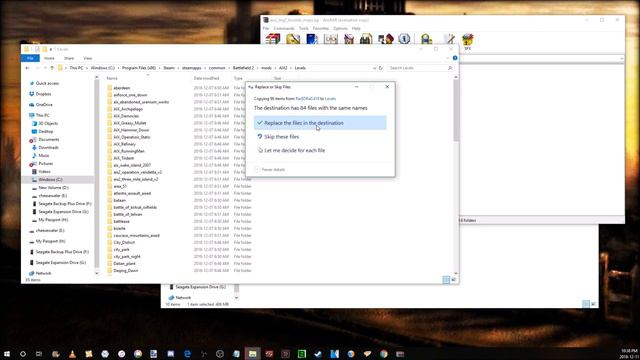
Task: Open the Explorer File tab
Action: tap(30, 58)
